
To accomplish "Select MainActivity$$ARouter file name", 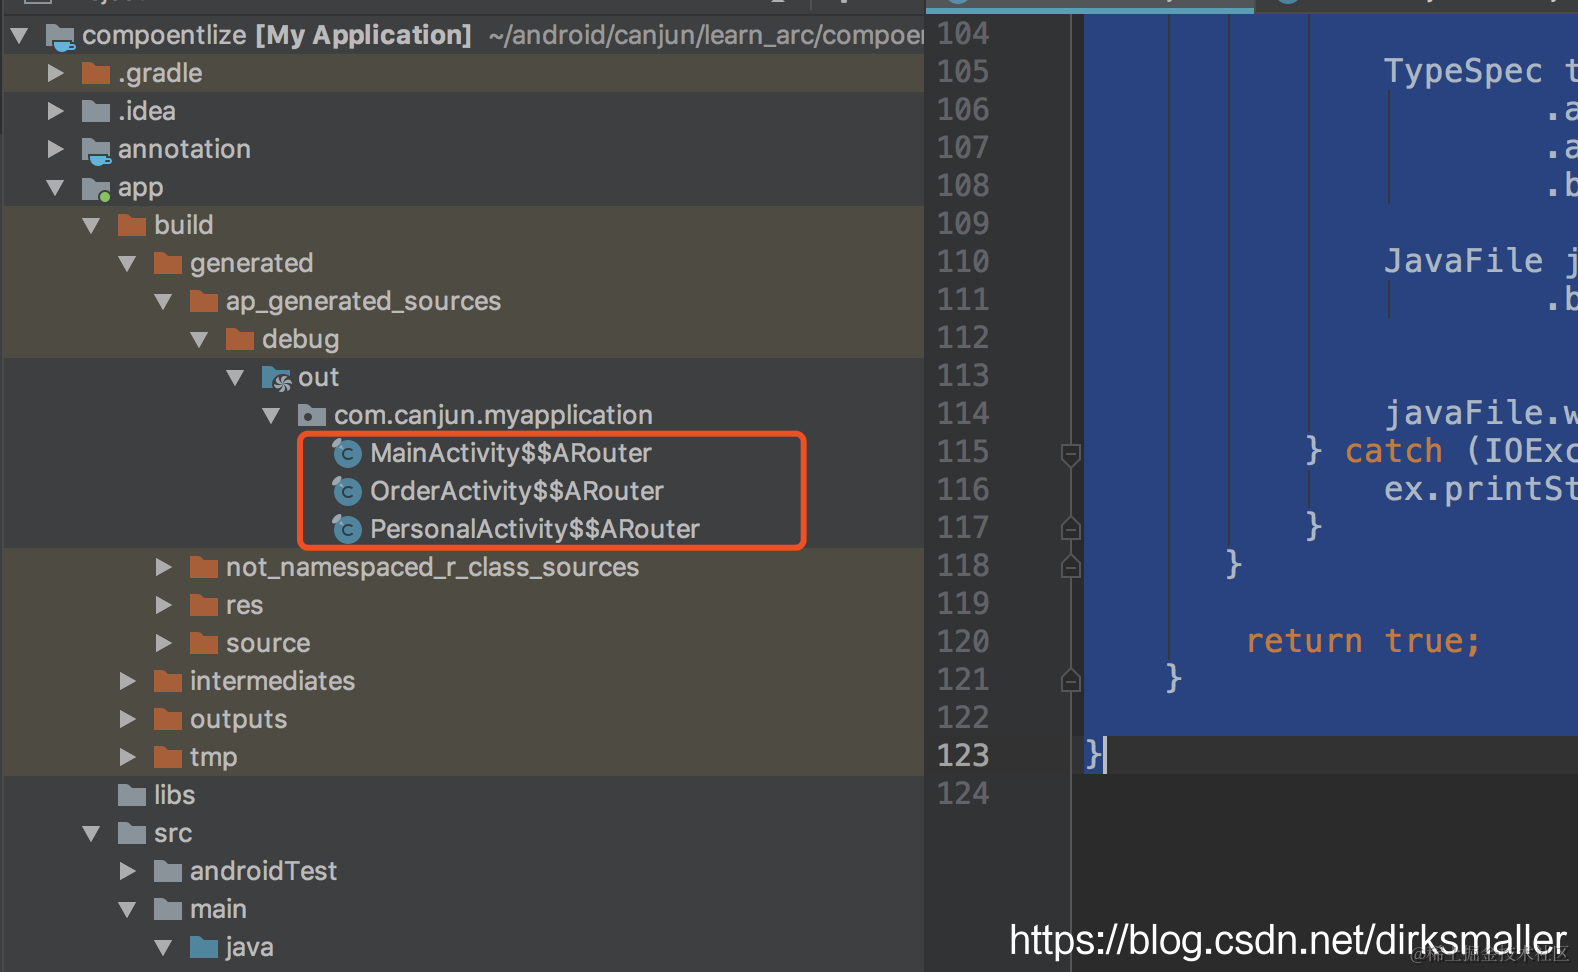I will click(511, 453).
